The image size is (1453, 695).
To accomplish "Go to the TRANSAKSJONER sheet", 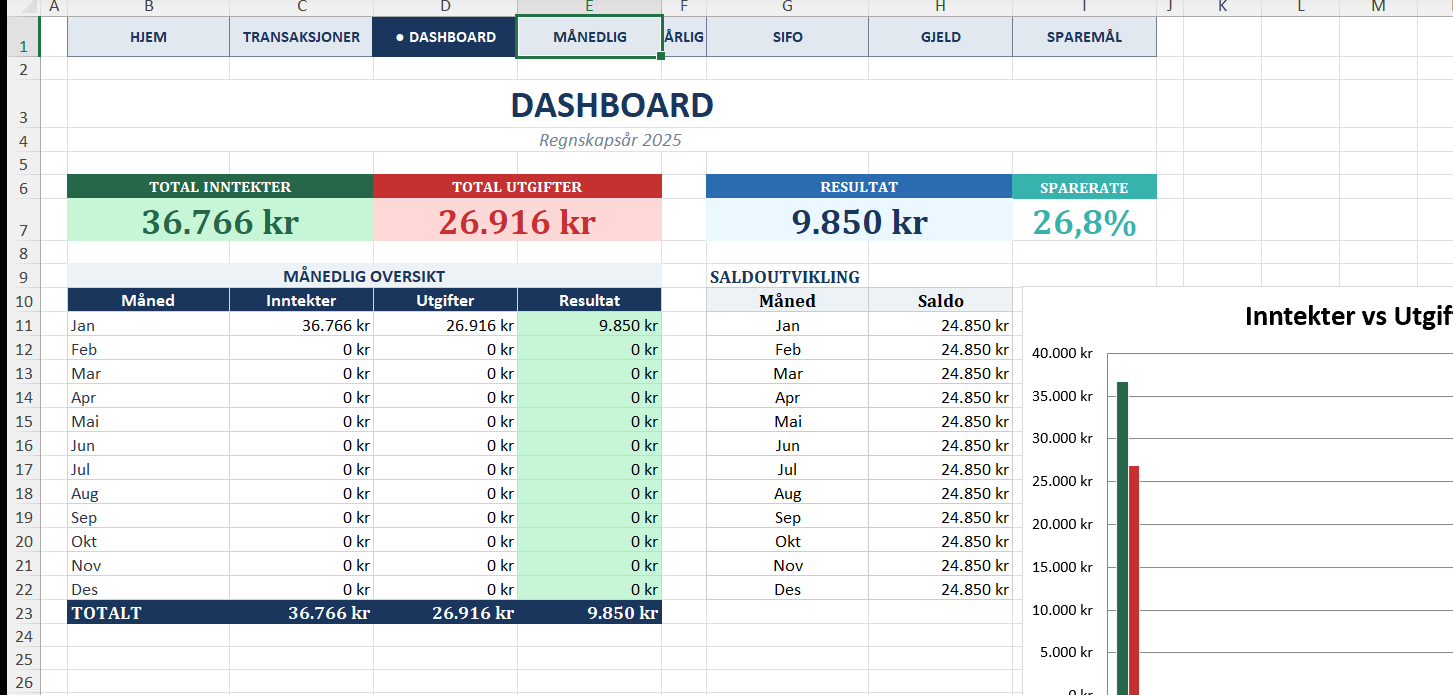I will click(301, 37).
